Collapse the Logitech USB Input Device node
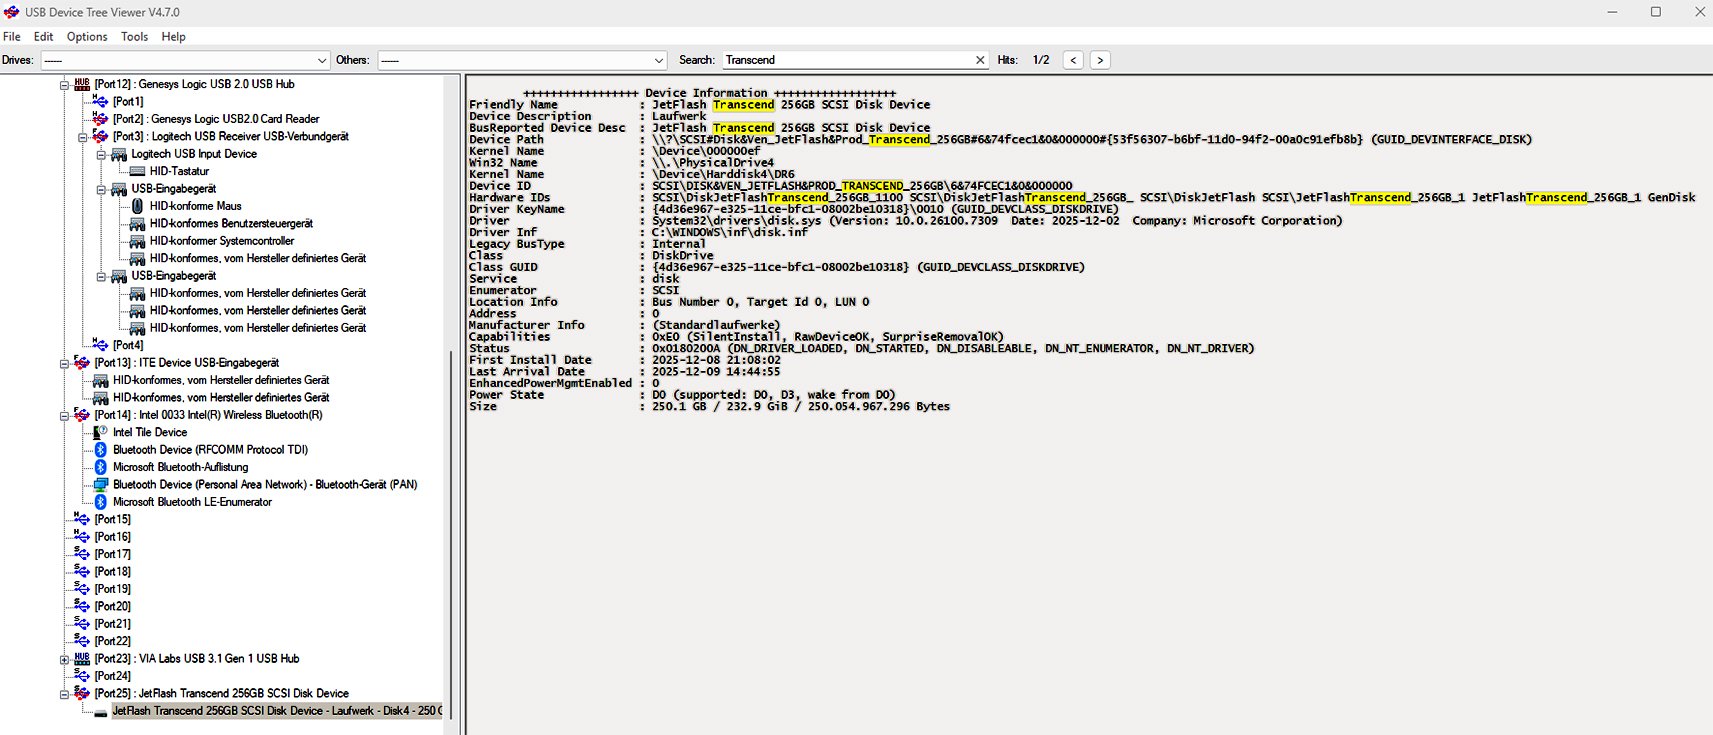The height and width of the screenshot is (735, 1713). coord(101,155)
